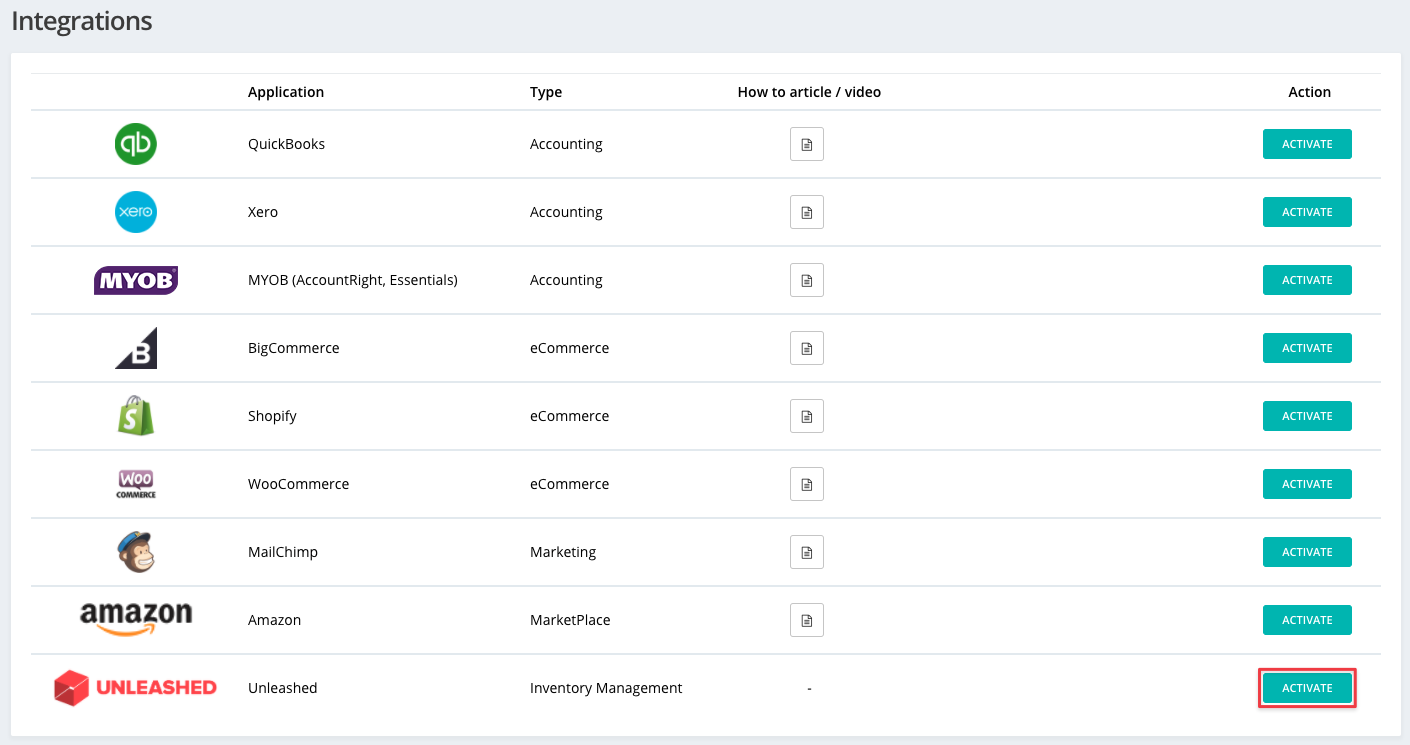Viewport: 1410px width, 745px height.
Task: Open the Amazon how-to article icon
Action: tap(806, 620)
